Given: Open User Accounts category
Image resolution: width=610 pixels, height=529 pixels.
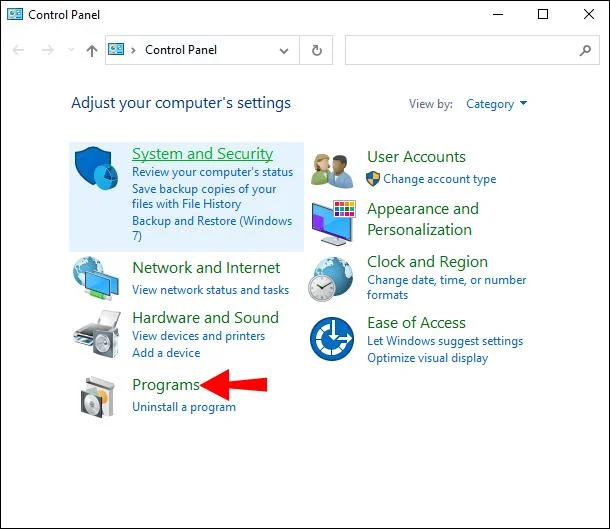Looking at the screenshot, I should click(x=416, y=157).
